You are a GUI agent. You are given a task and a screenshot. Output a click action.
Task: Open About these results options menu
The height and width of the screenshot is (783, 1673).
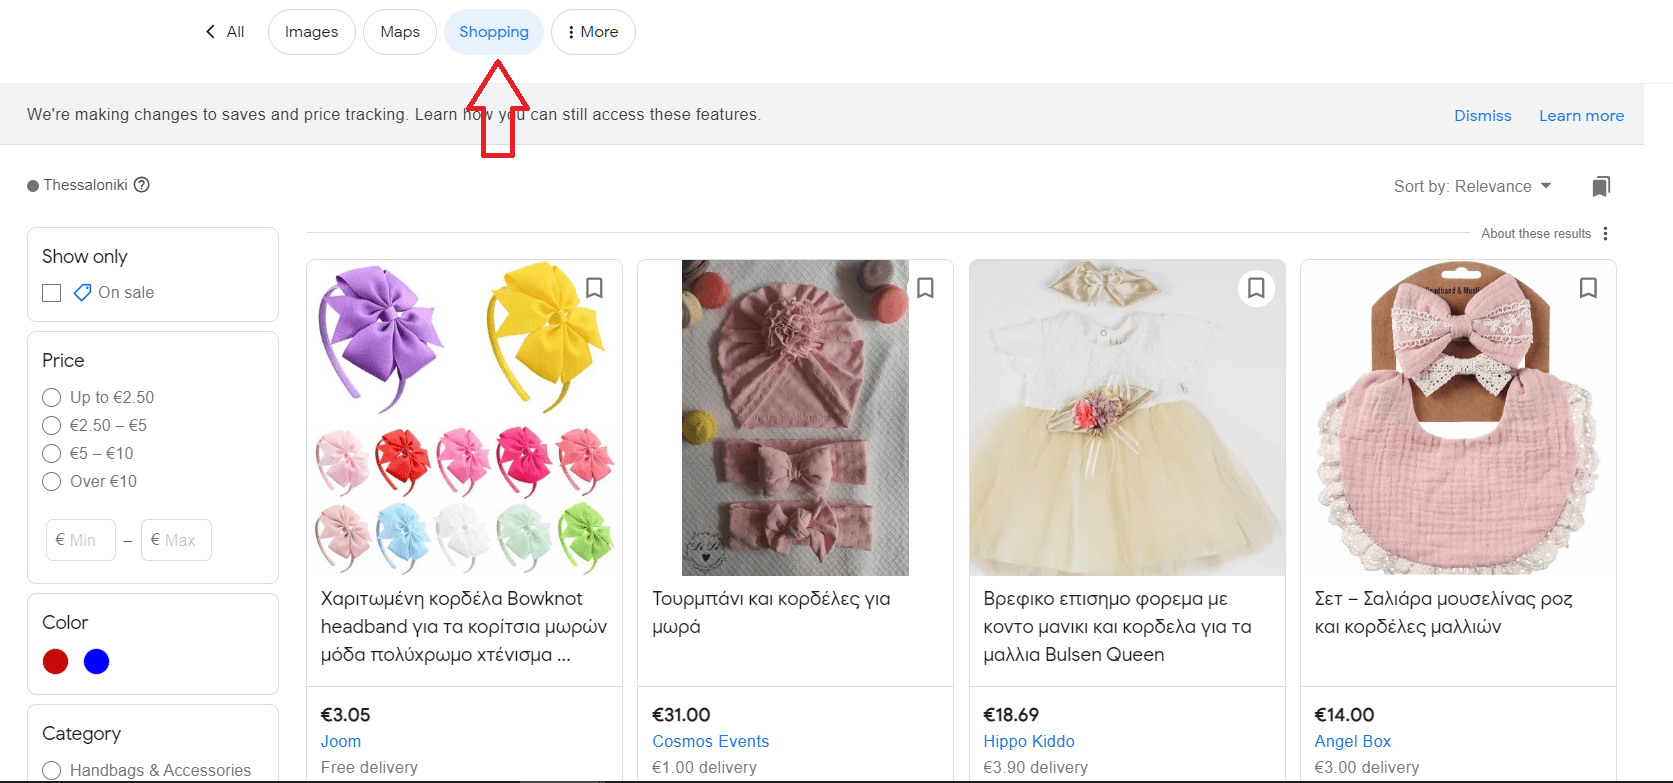point(1605,234)
